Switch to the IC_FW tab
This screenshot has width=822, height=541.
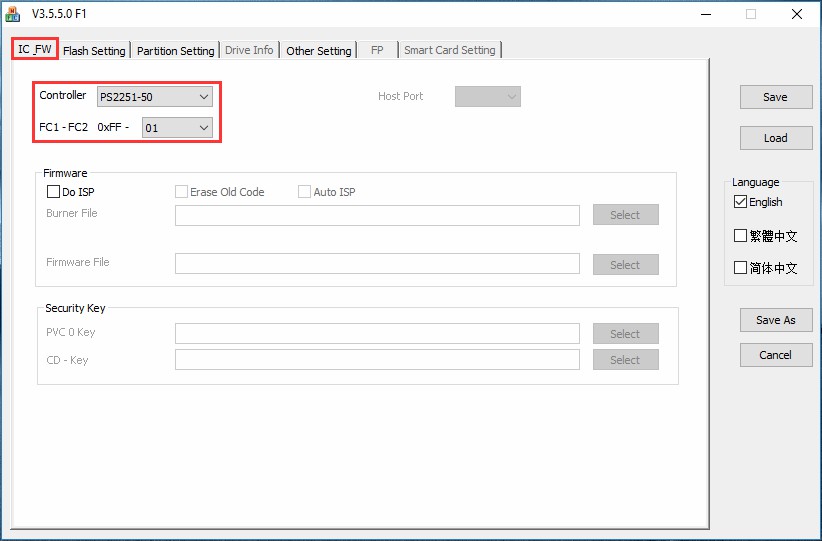(35, 49)
